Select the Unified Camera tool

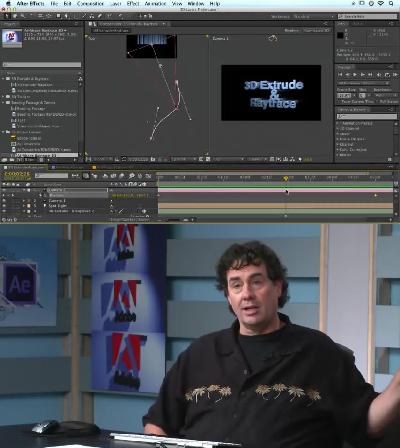[x=40, y=16]
